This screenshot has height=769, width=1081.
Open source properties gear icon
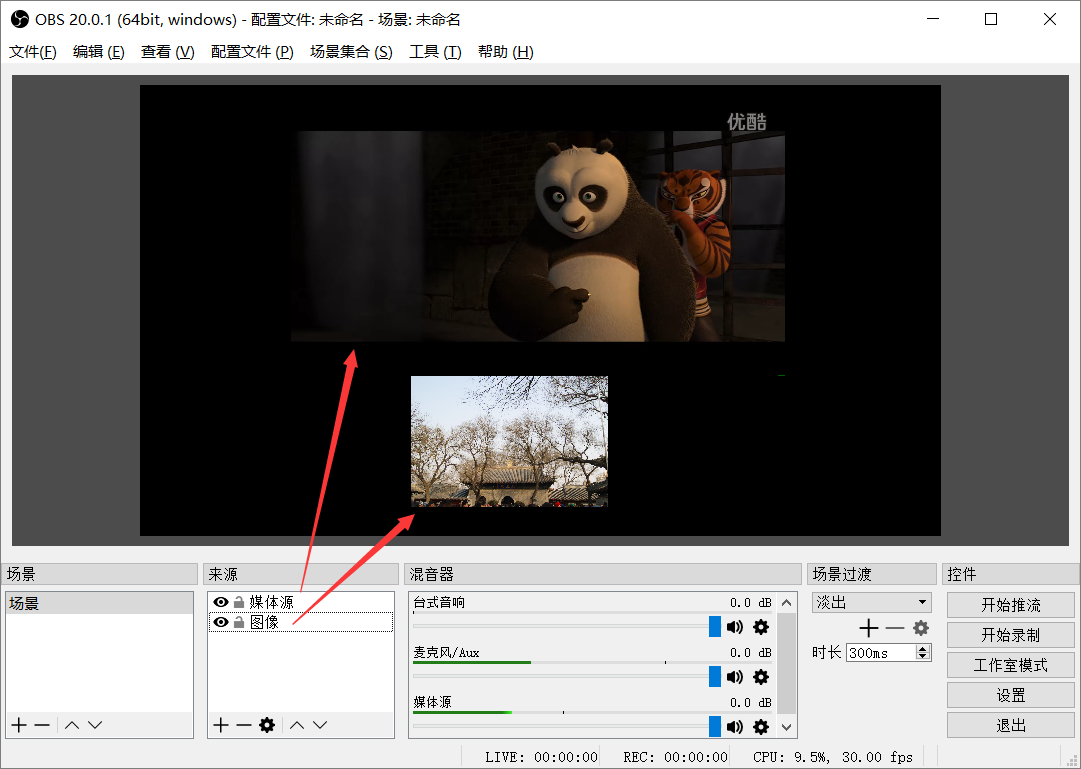pyautogui.click(x=267, y=725)
